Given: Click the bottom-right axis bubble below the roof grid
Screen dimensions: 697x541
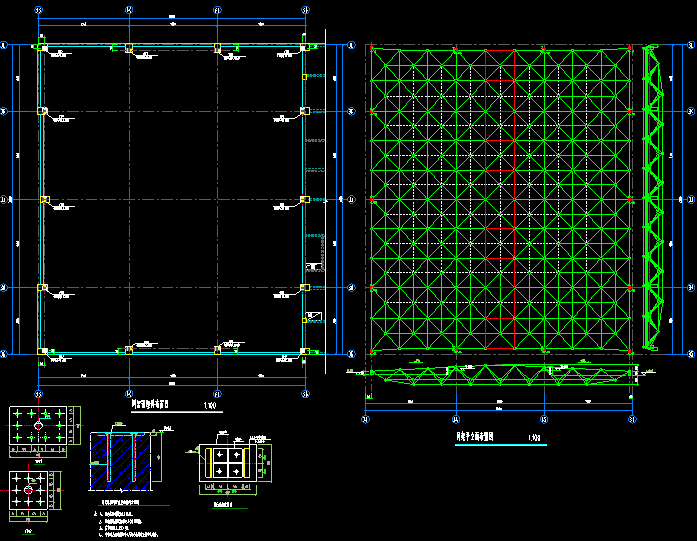Looking at the screenshot, I should (631, 420).
